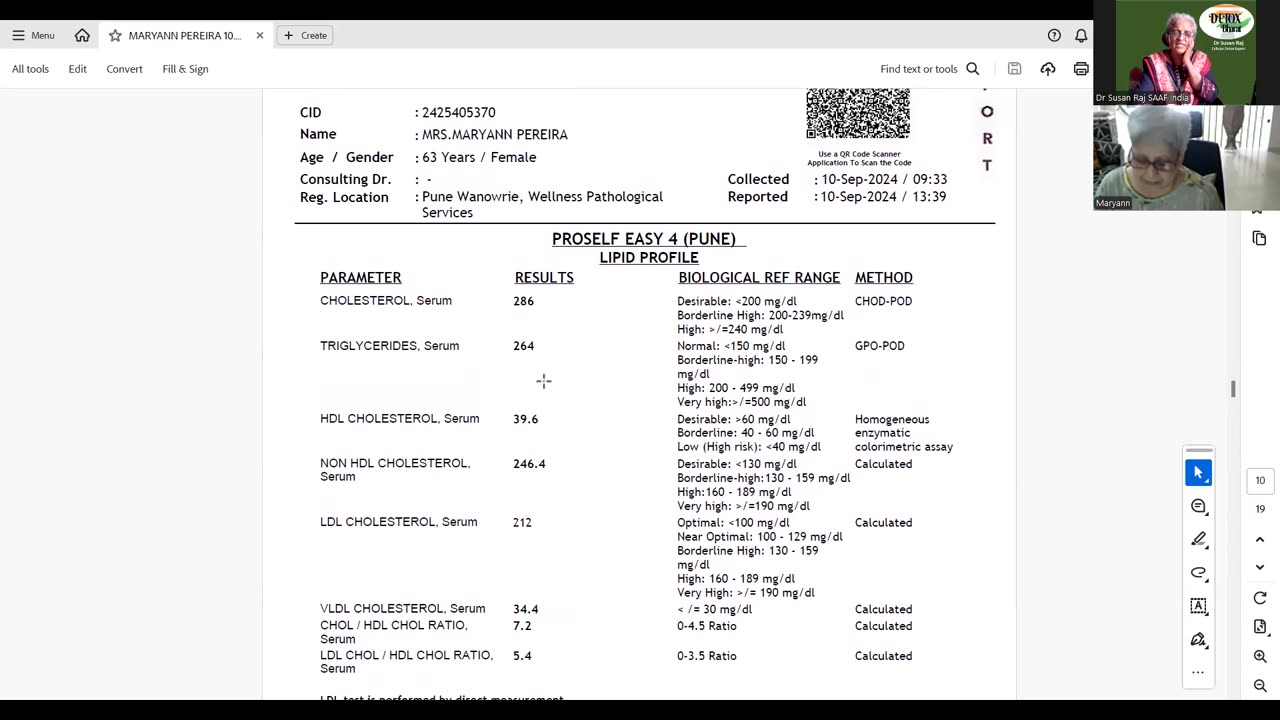Close the MARYANN PEREIRA tab
Viewport: 1280px width, 720px height.
pyautogui.click(x=260, y=35)
